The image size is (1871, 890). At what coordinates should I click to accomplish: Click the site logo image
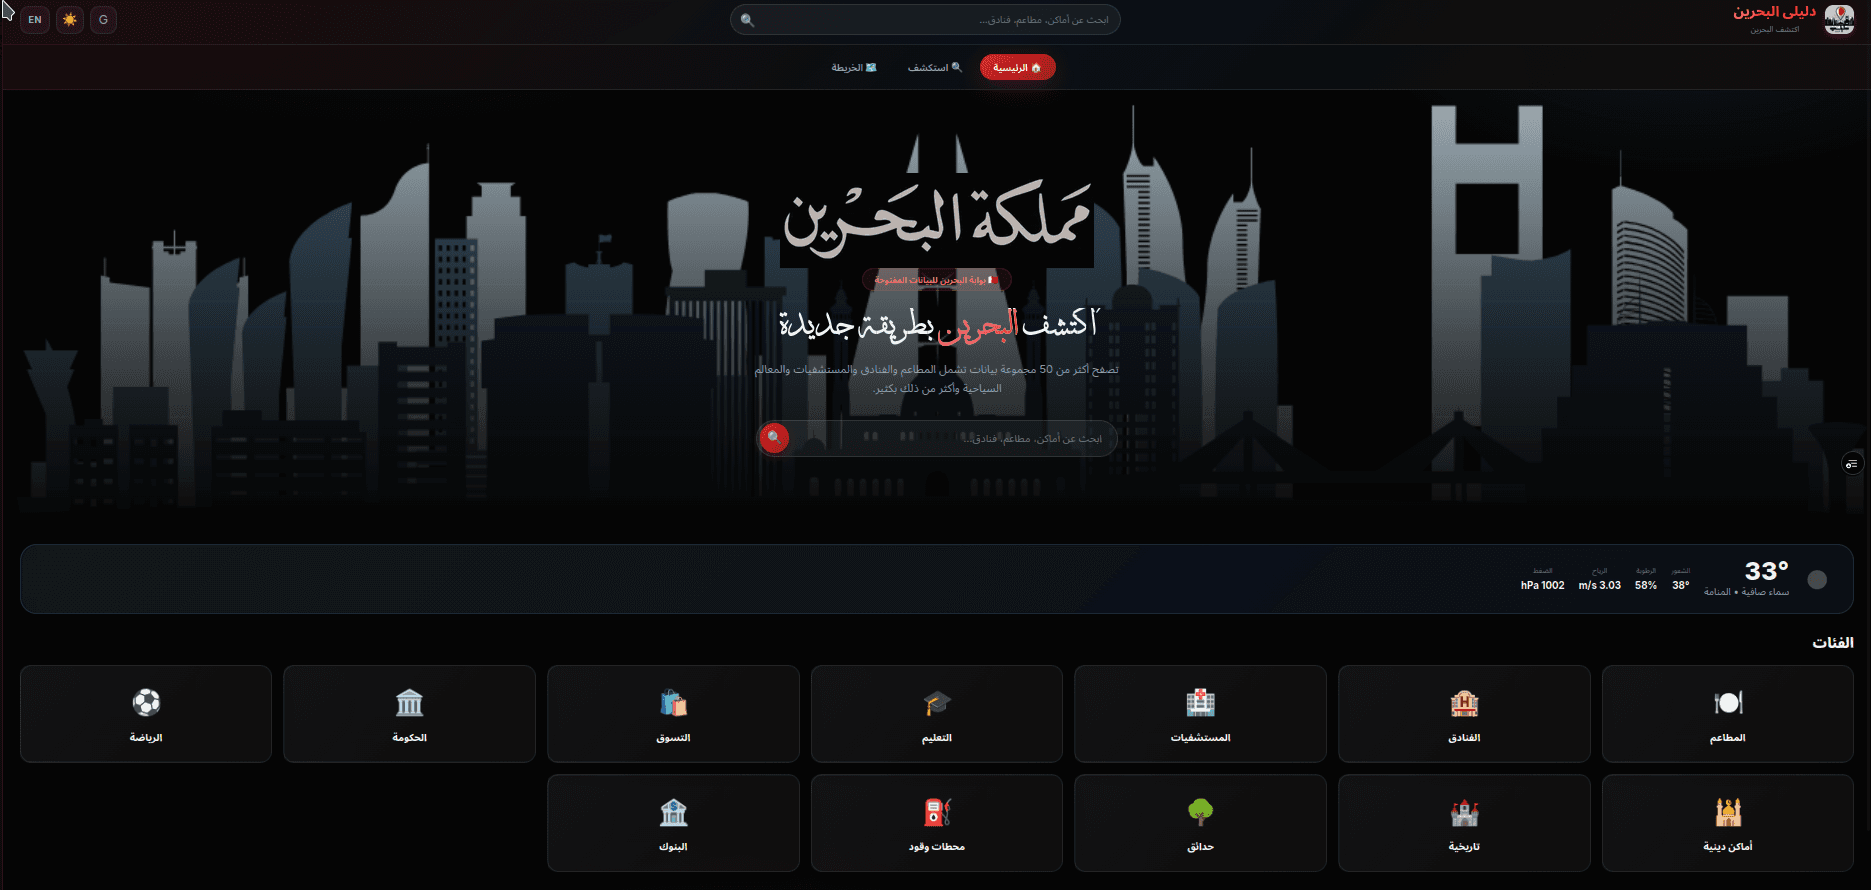[x=1839, y=19]
